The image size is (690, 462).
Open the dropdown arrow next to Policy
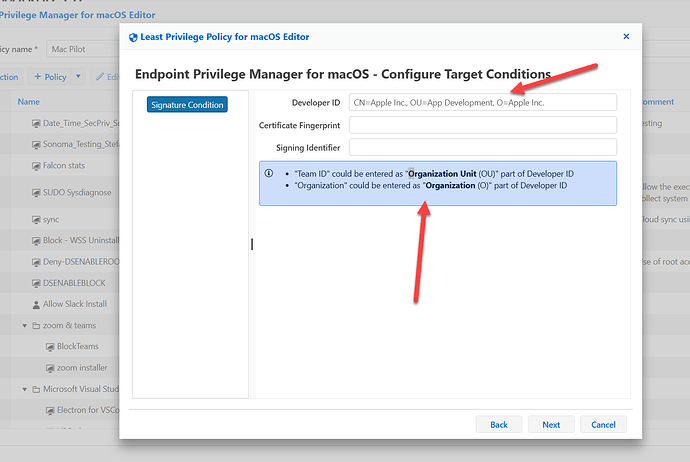[77, 77]
